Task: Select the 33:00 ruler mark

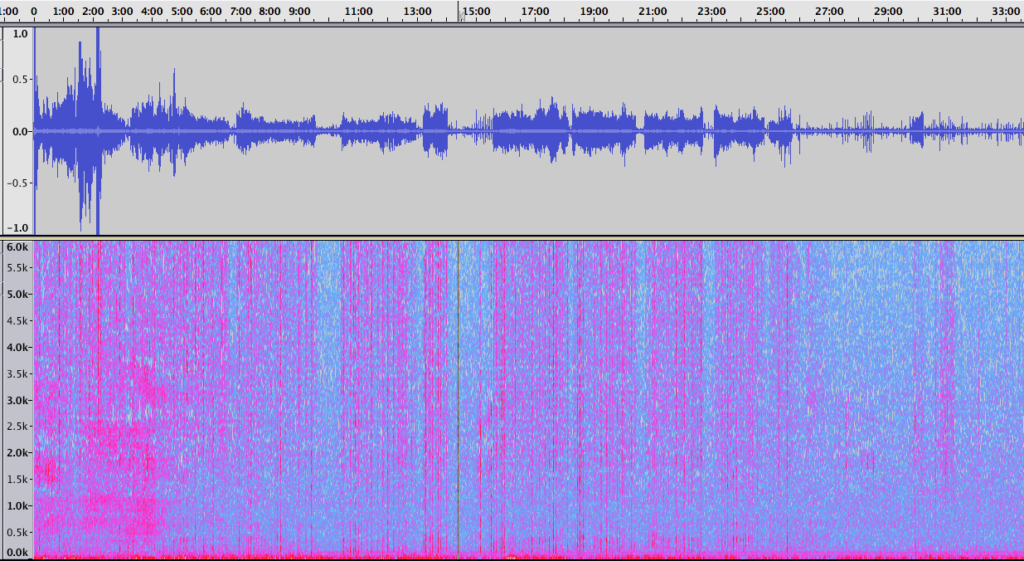Action: tap(1006, 11)
